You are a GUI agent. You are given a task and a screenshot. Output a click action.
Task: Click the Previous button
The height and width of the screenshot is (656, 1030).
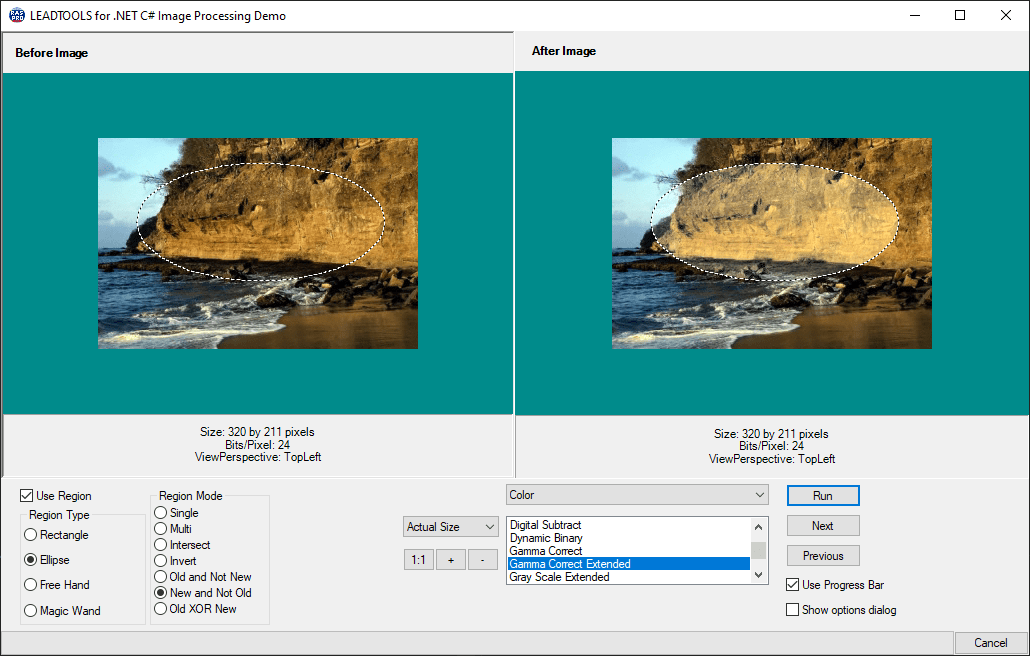point(822,555)
